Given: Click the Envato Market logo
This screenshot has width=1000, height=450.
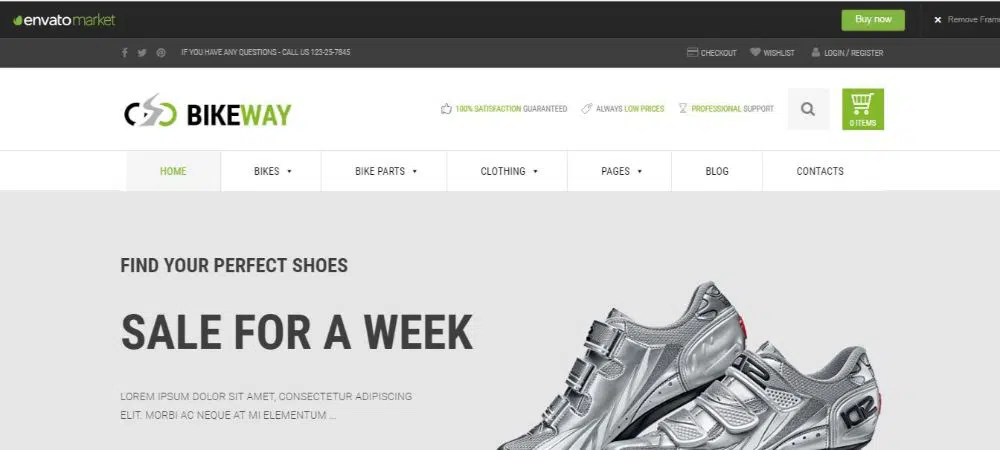Looking at the screenshot, I should pyautogui.click(x=64, y=20).
